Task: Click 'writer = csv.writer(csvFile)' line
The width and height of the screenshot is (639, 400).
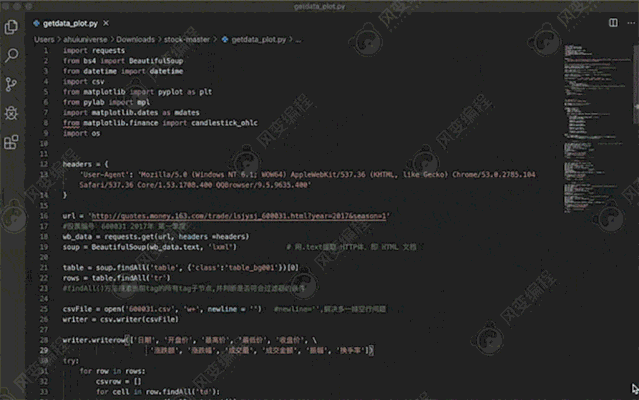Action: click(121, 319)
